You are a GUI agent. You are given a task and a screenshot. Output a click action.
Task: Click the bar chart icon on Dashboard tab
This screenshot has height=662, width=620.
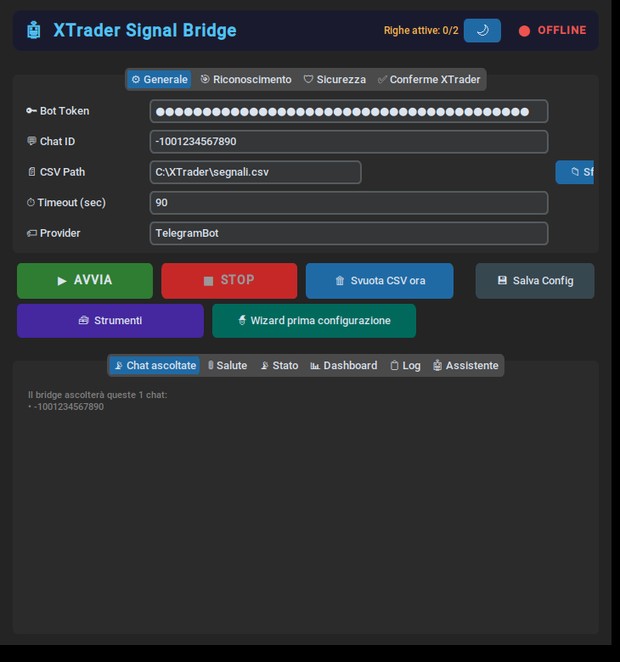click(315, 366)
